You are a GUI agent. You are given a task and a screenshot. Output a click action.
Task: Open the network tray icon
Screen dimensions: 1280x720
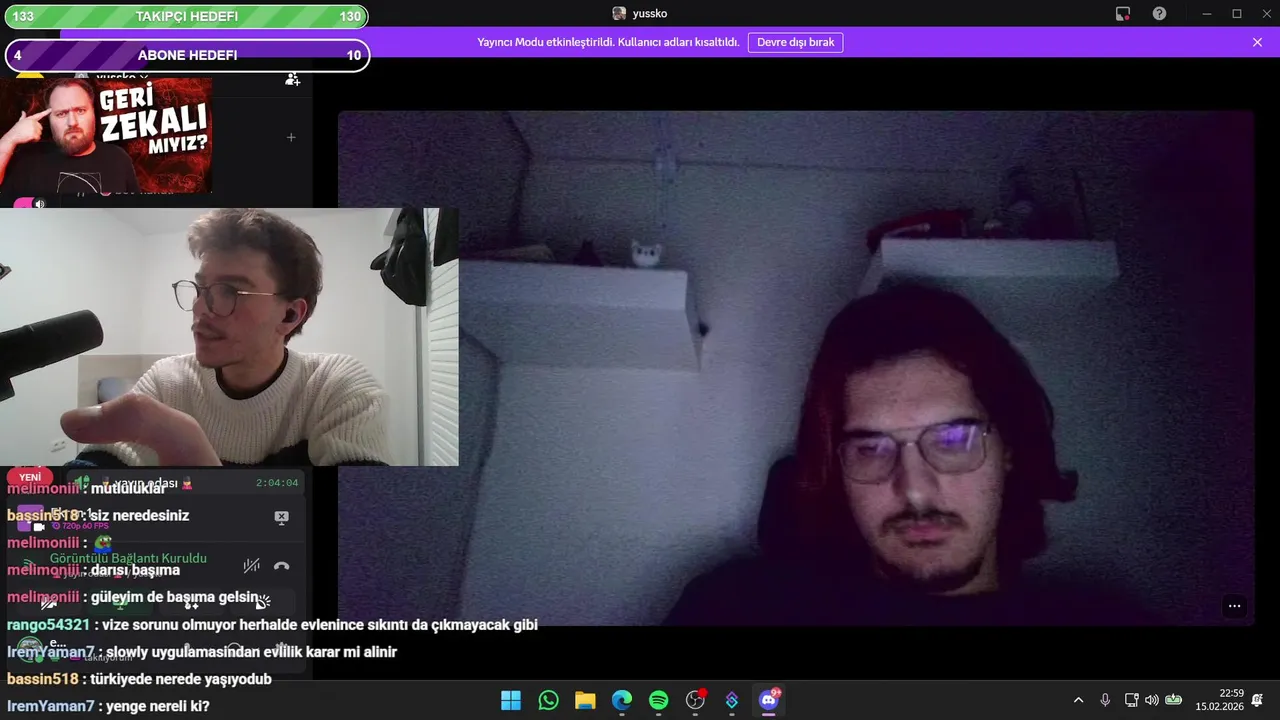coord(1131,700)
